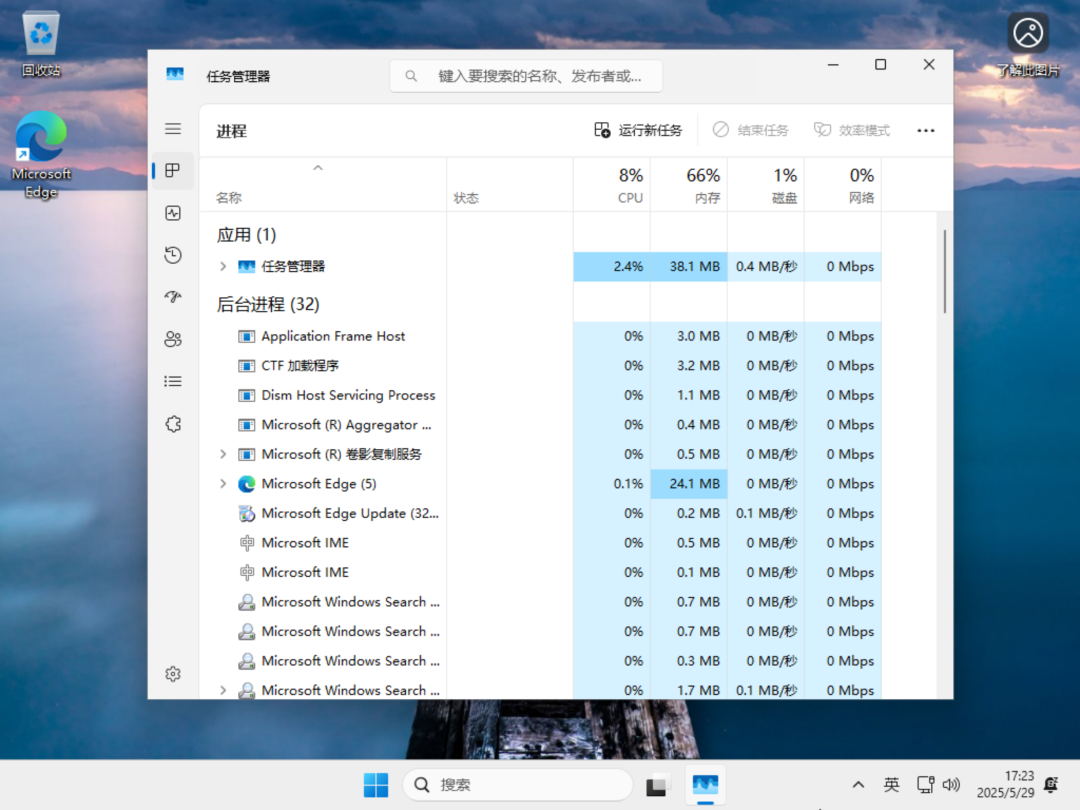Open the network tray icon
Viewport: 1080px width, 810px height.
pos(925,785)
